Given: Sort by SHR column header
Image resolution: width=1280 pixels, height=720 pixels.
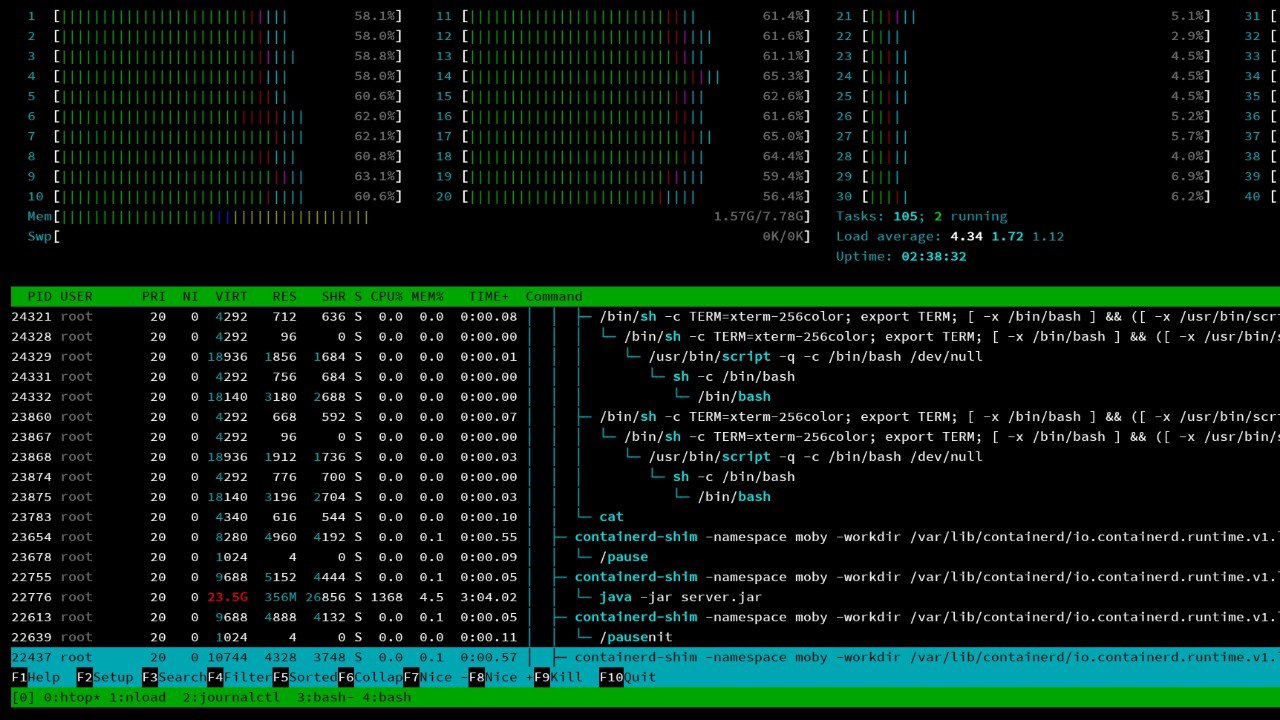Looking at the screenshot, I should tap(333, 297).
